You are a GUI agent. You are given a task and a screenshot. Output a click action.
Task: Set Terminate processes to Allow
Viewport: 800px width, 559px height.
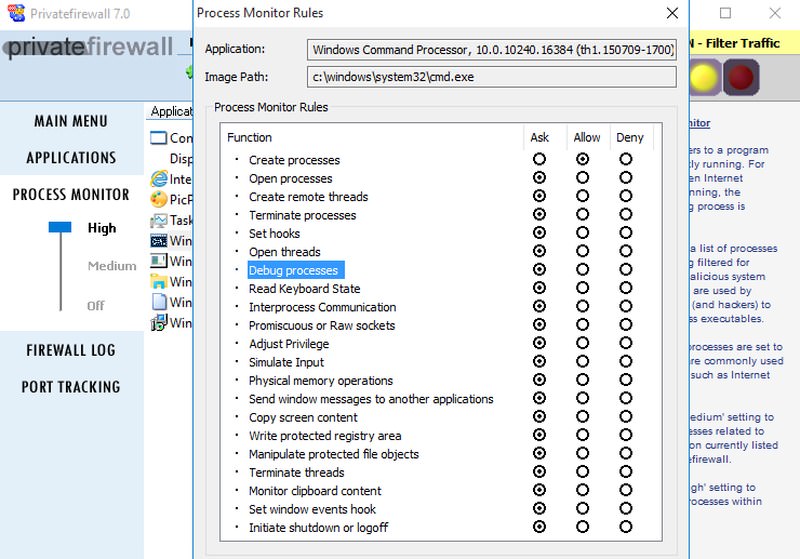point(582,214)
